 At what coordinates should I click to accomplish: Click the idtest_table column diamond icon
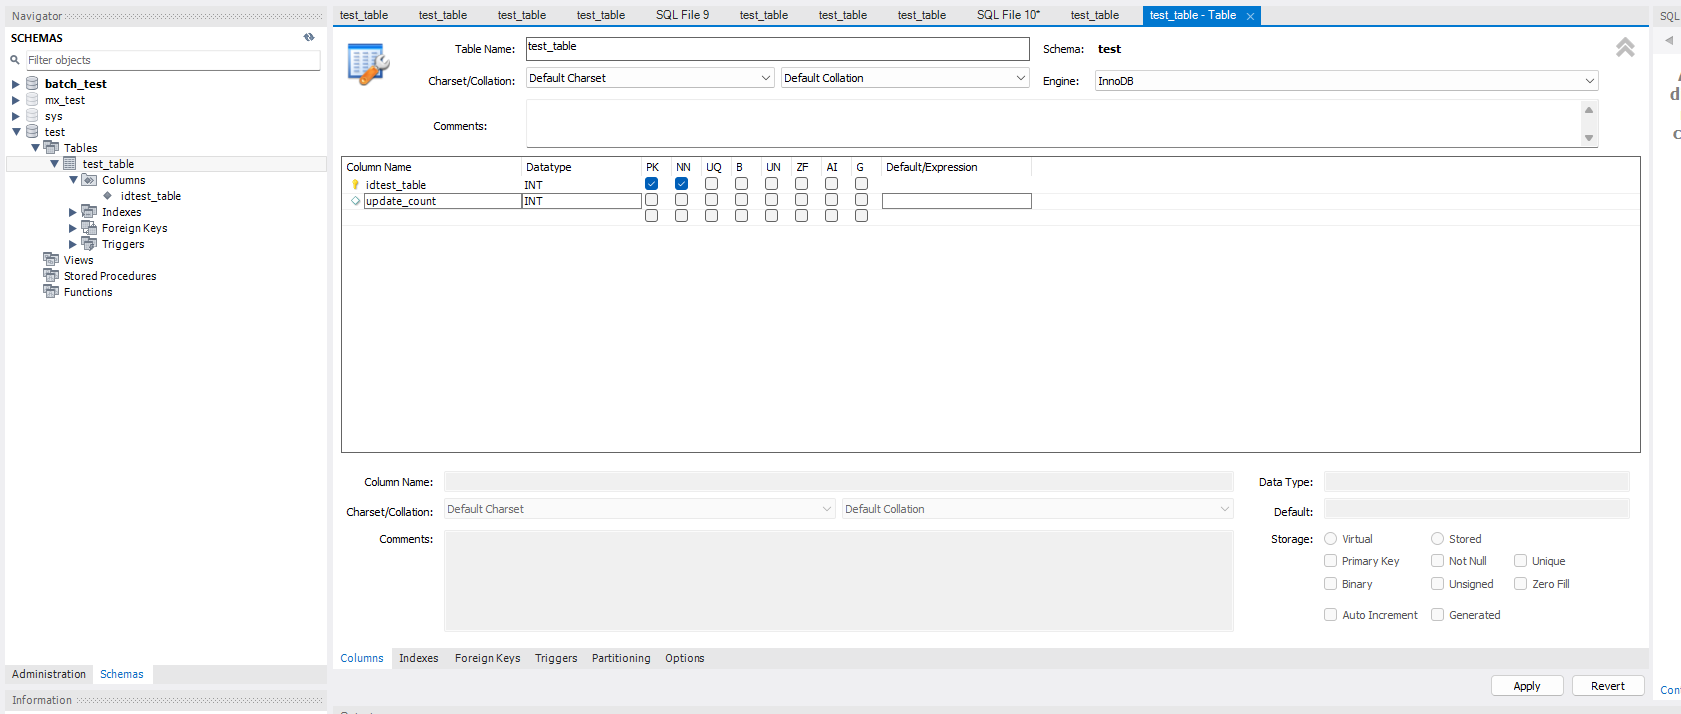108,196
